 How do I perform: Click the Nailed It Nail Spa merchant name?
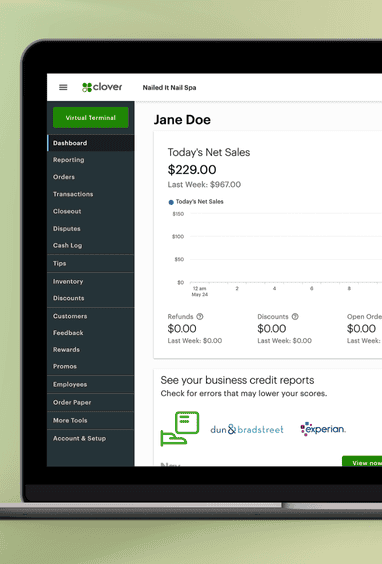(169, 87)
